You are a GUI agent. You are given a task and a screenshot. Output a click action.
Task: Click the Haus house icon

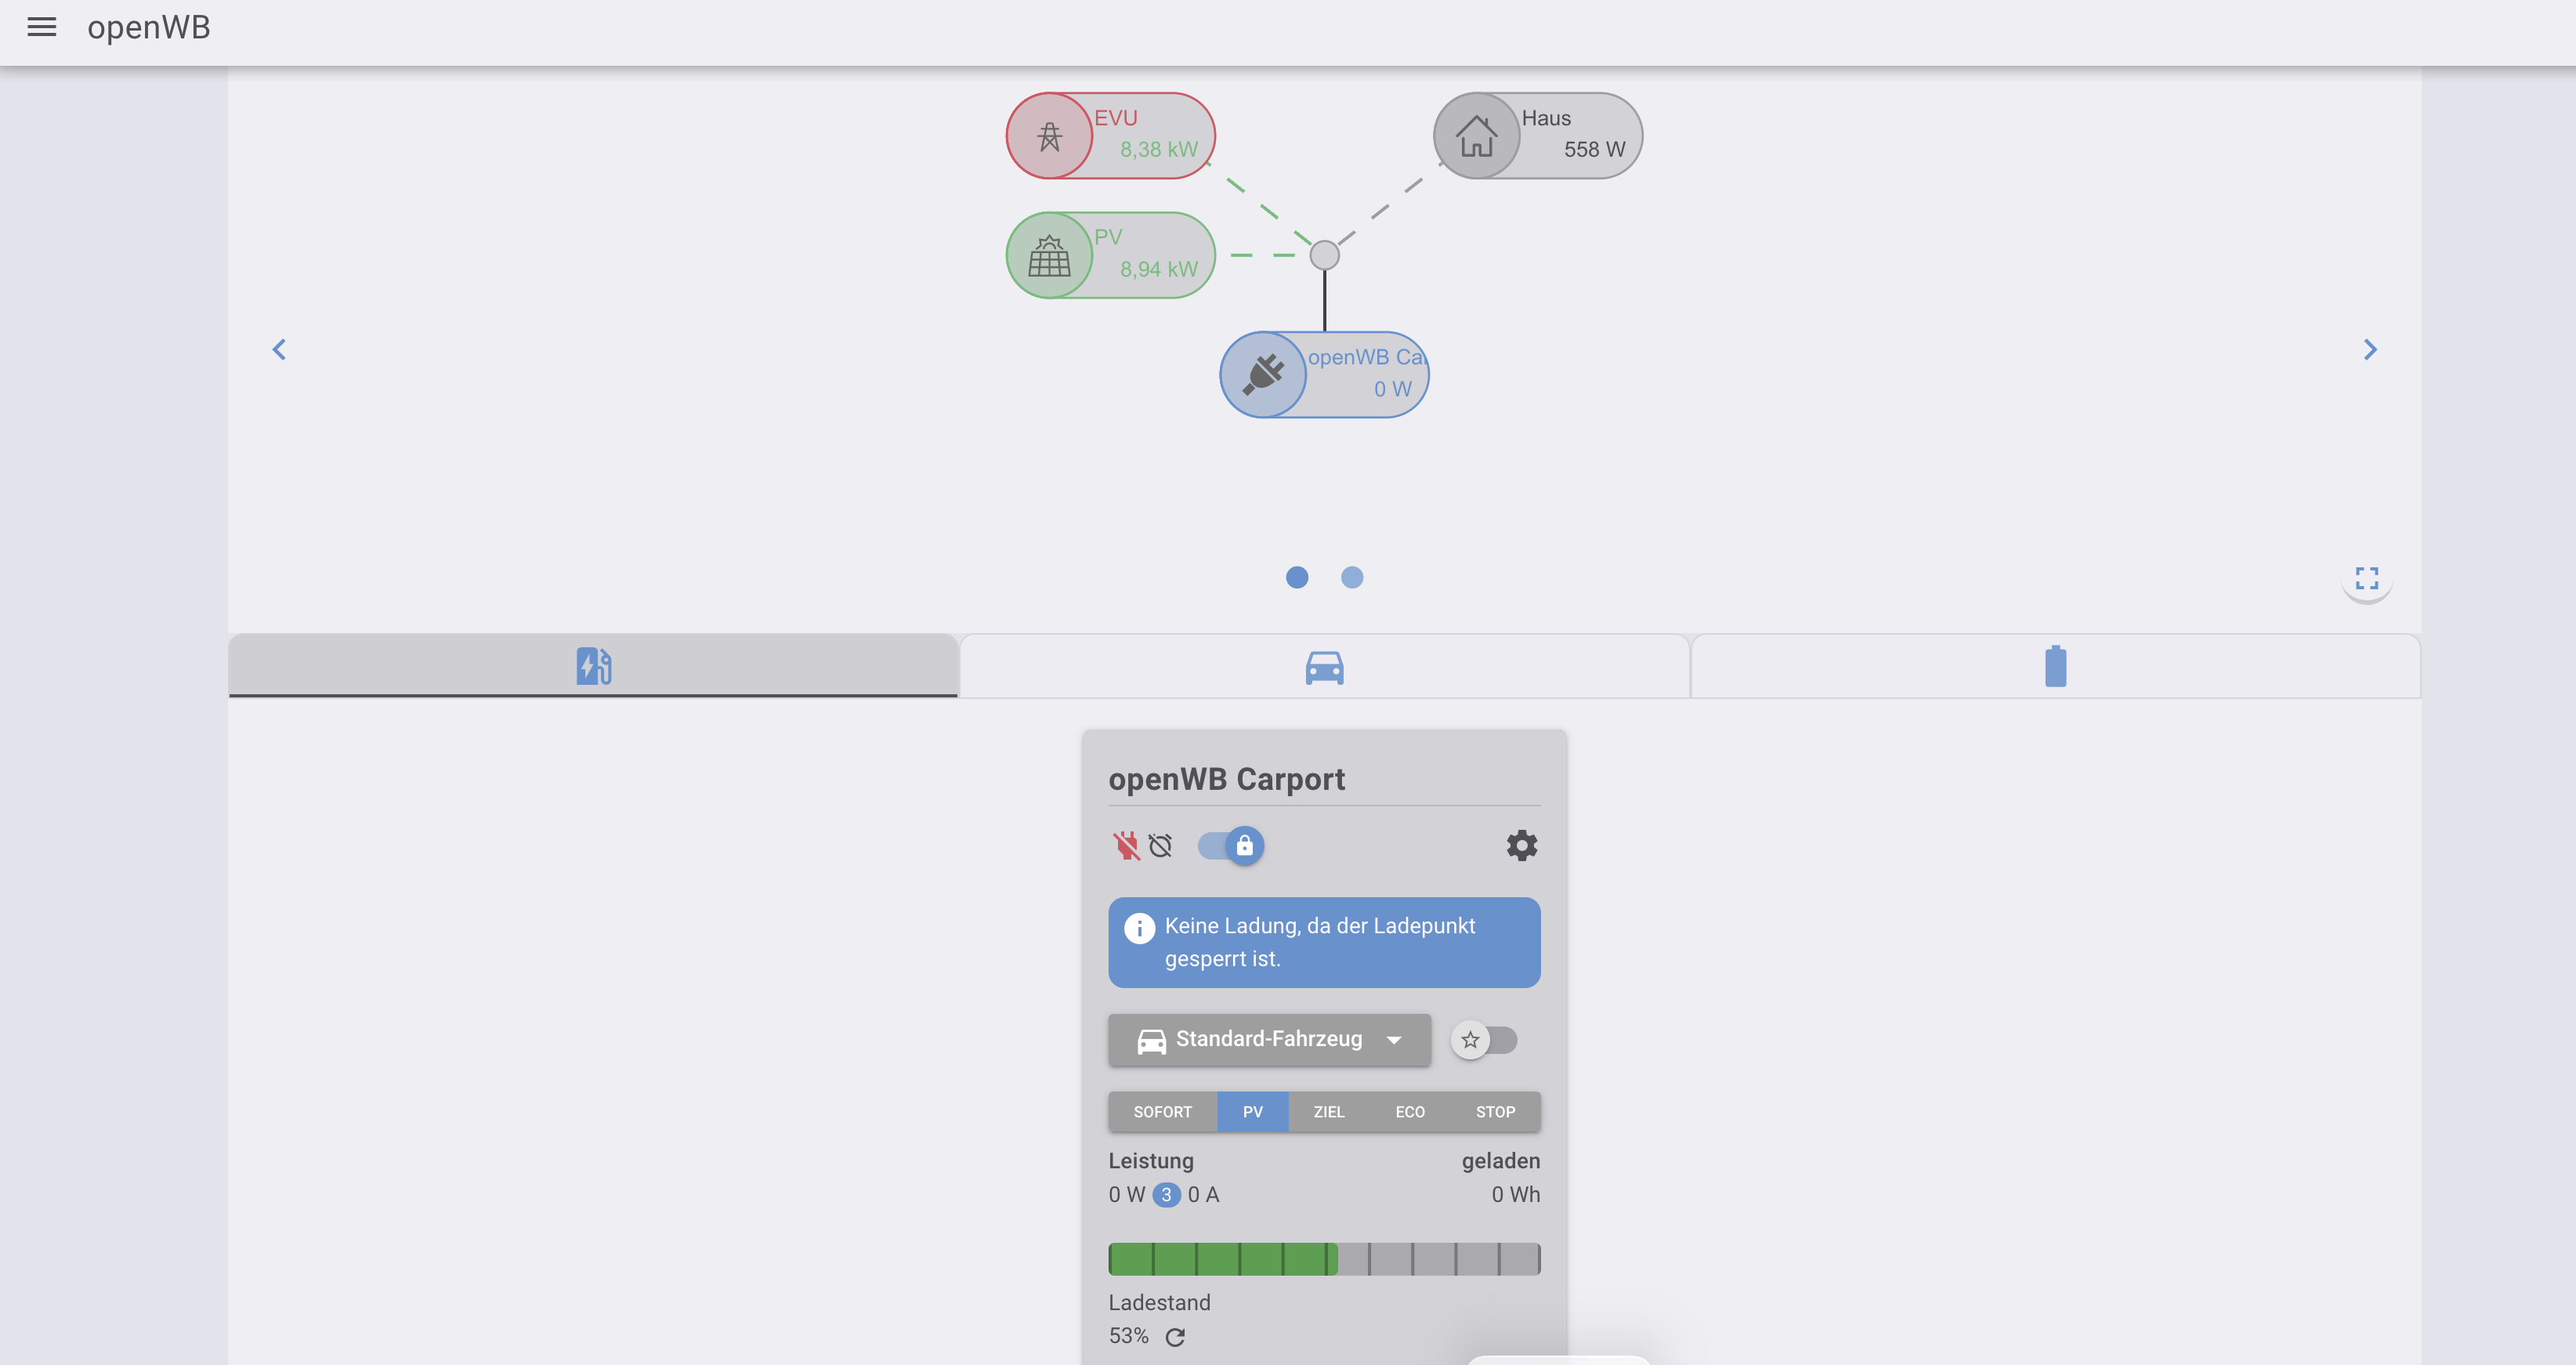coord(1476,136)
